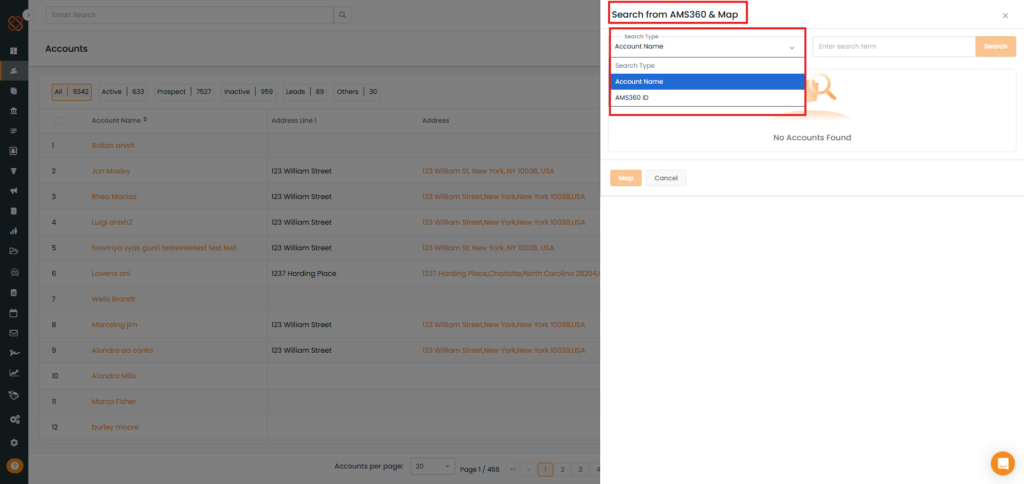Click the funnel icon in left sidebar
The width and height of the screenshot is (1024, 484).
click(14, 171)
